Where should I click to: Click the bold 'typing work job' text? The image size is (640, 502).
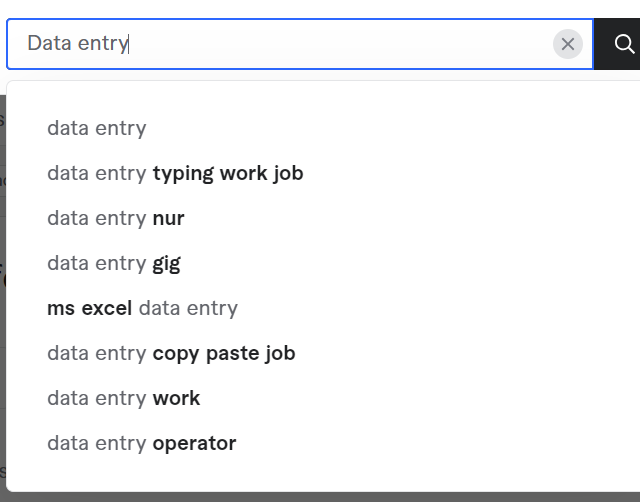tap(228, 173)
